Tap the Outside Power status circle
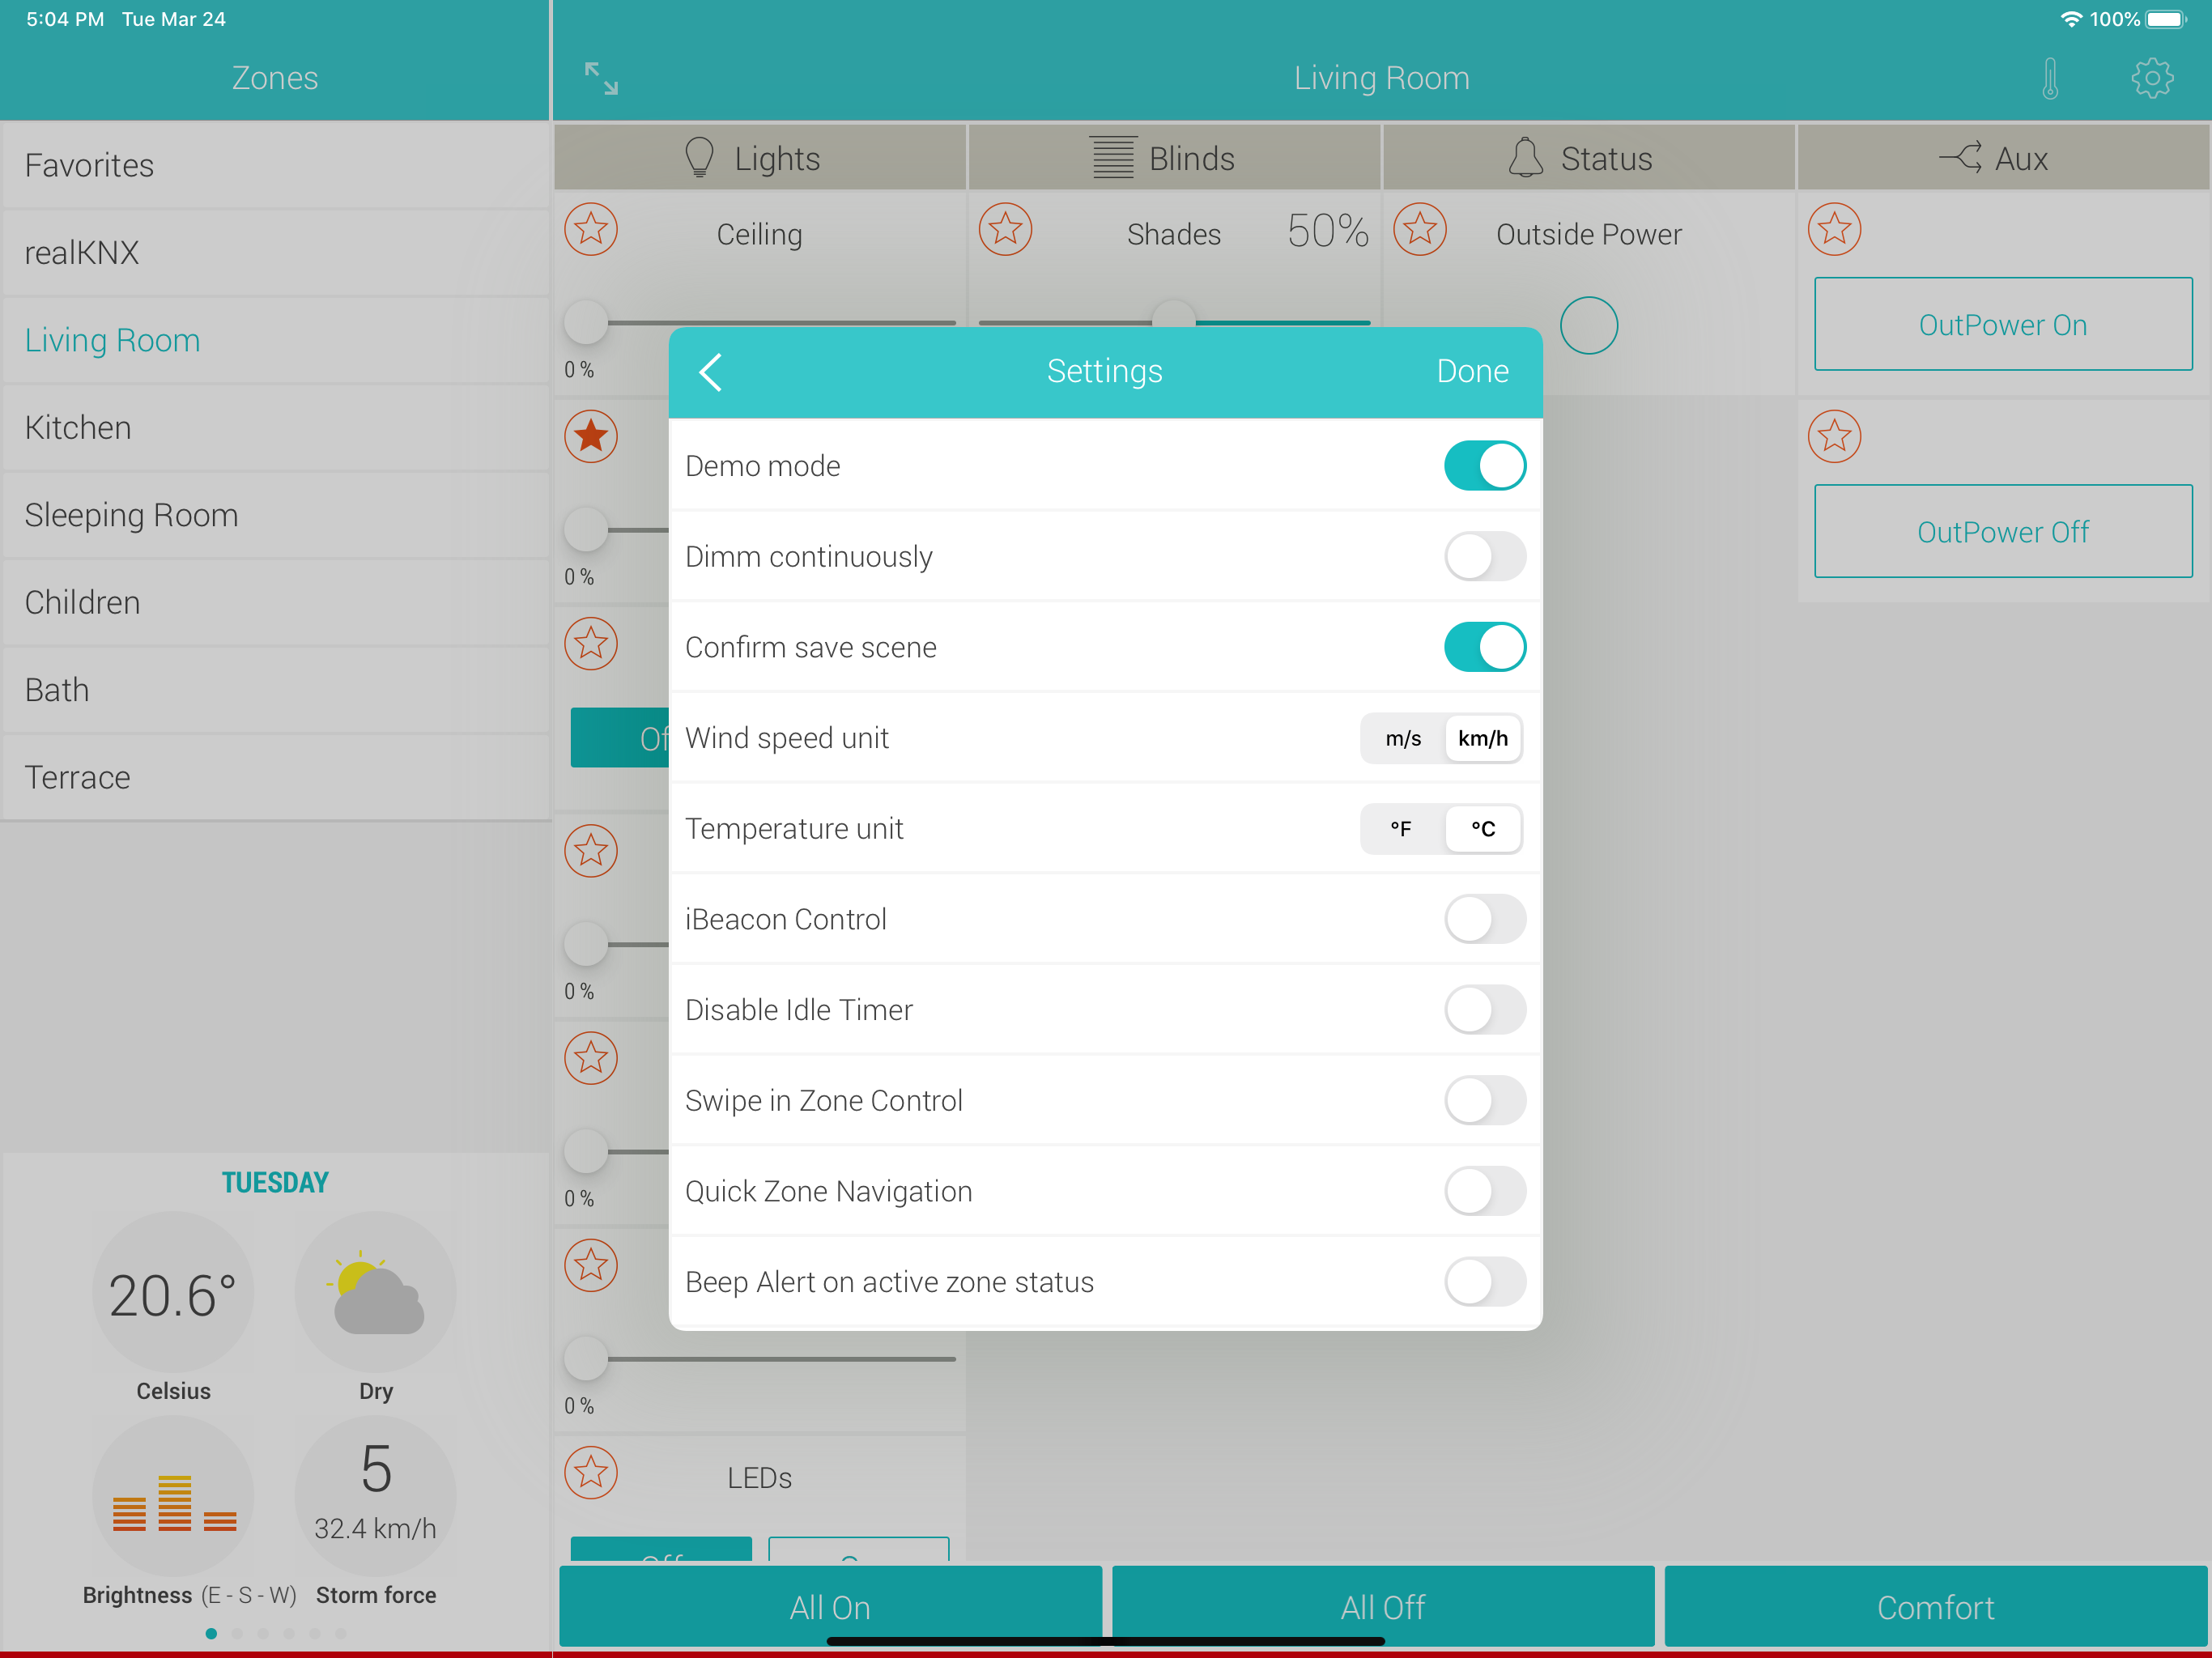This screenshot has width=2212, height=1658. pyautogui.click(x=1589, y=325)
